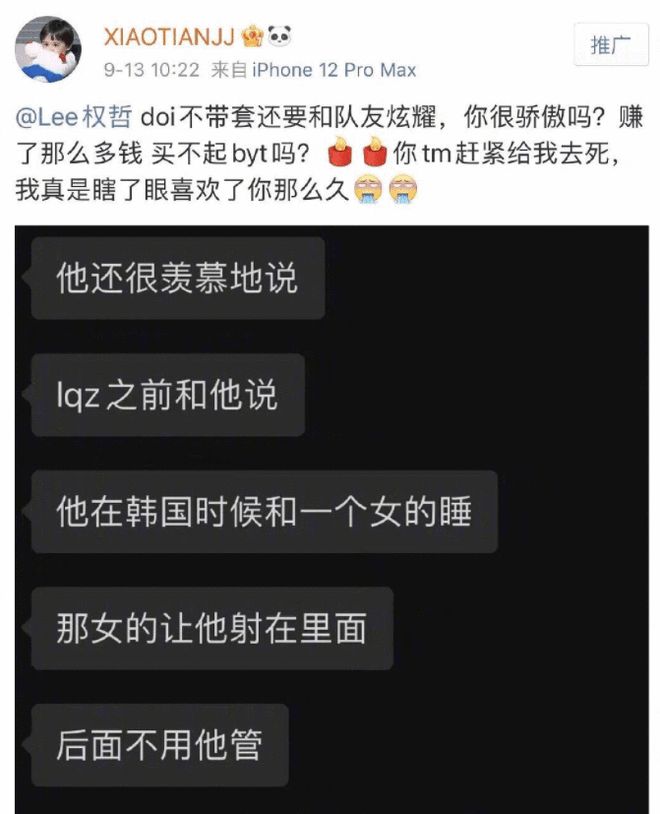Select the bubble beginning 那女的
660x814 pixels.
(x=212, y=629)
